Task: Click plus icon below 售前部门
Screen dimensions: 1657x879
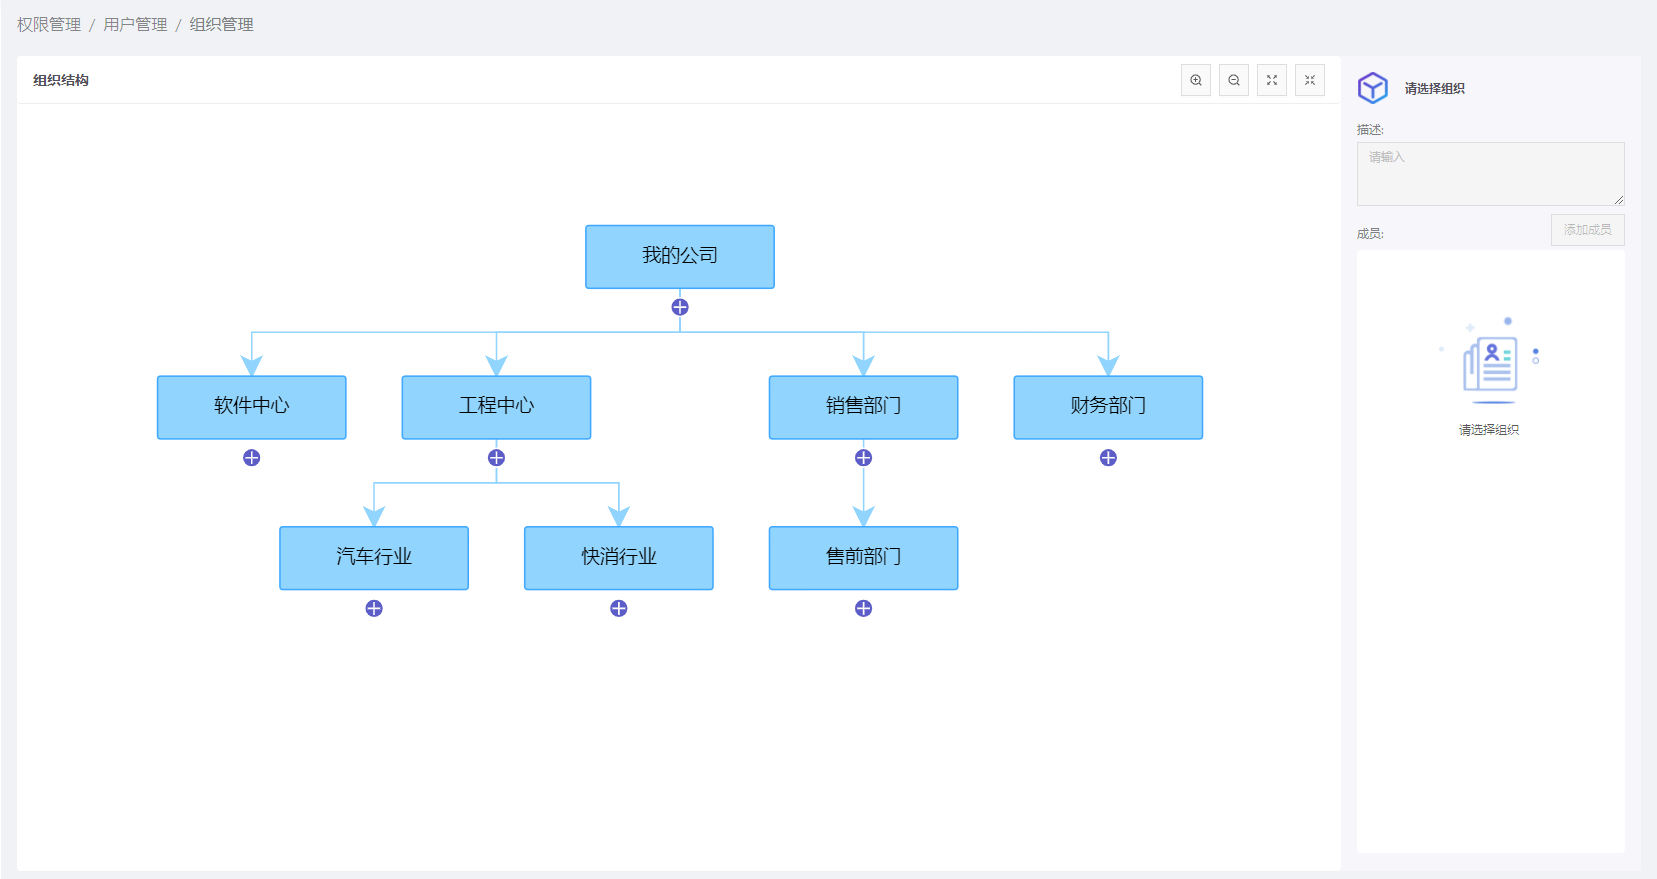Action: [x=864, y=608]
